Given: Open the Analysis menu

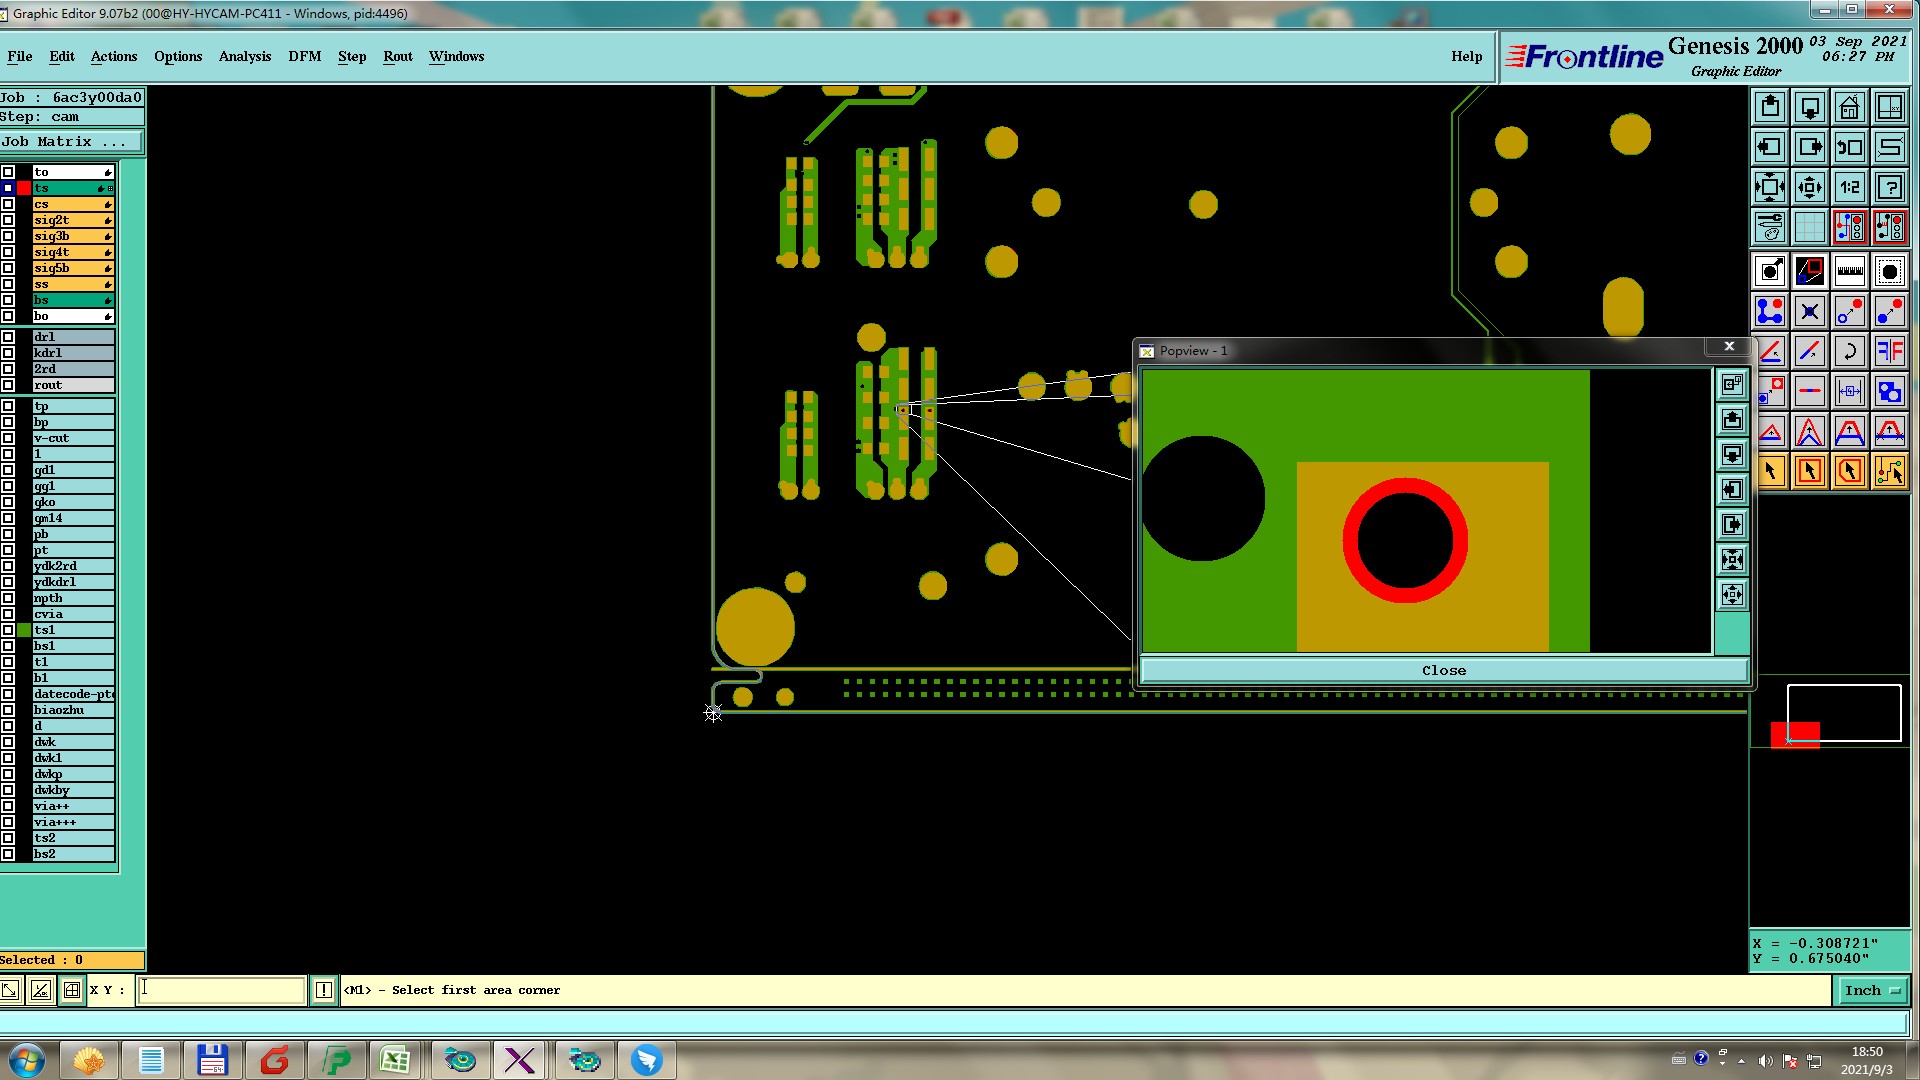Looking at the screenshot, I should tap(244, 57).
